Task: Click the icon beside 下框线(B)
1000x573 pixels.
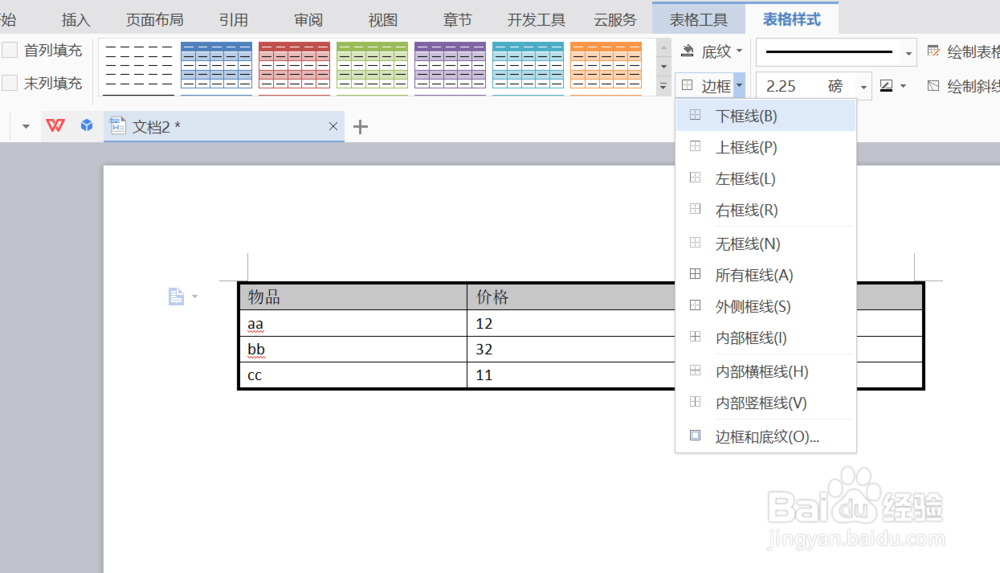Action: tap(695, 115)
